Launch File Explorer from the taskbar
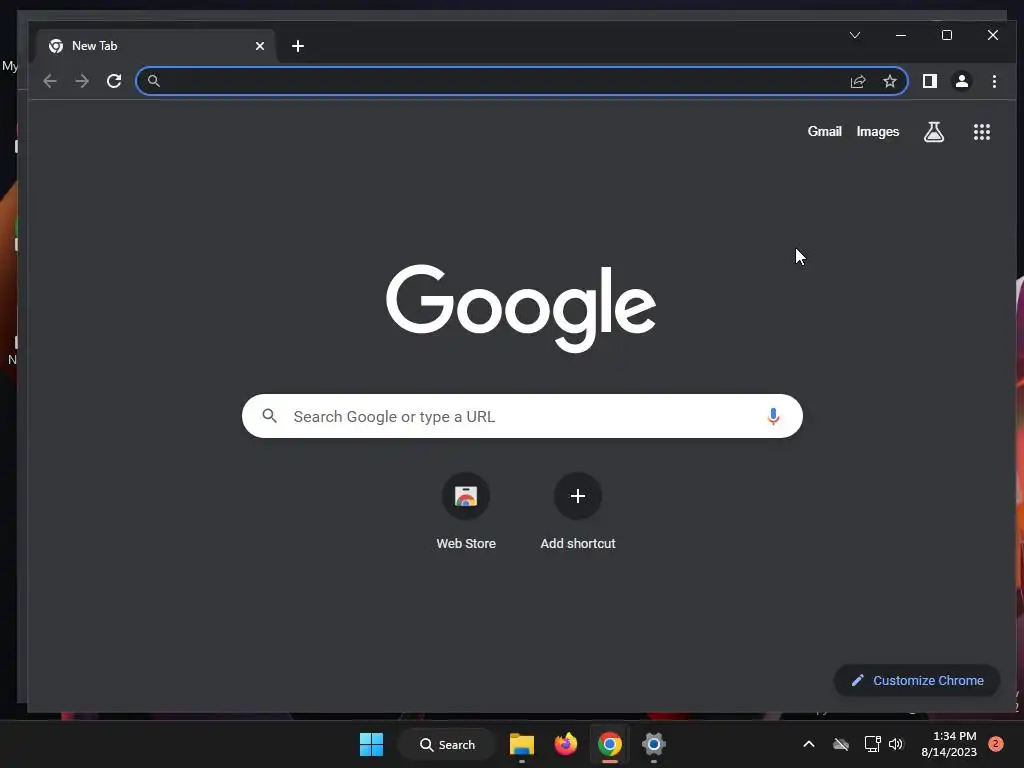 click(522, 744)
